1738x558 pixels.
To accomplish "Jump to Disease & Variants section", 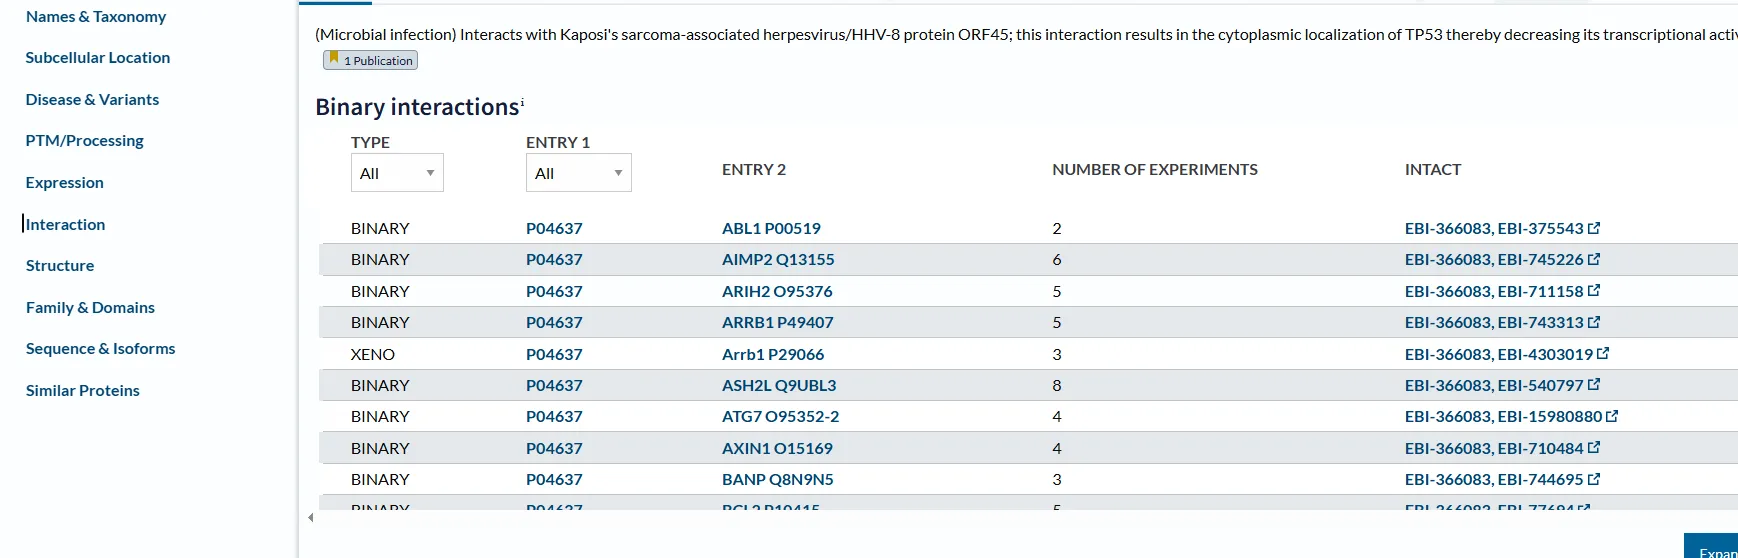I will (x=92, y=100).
